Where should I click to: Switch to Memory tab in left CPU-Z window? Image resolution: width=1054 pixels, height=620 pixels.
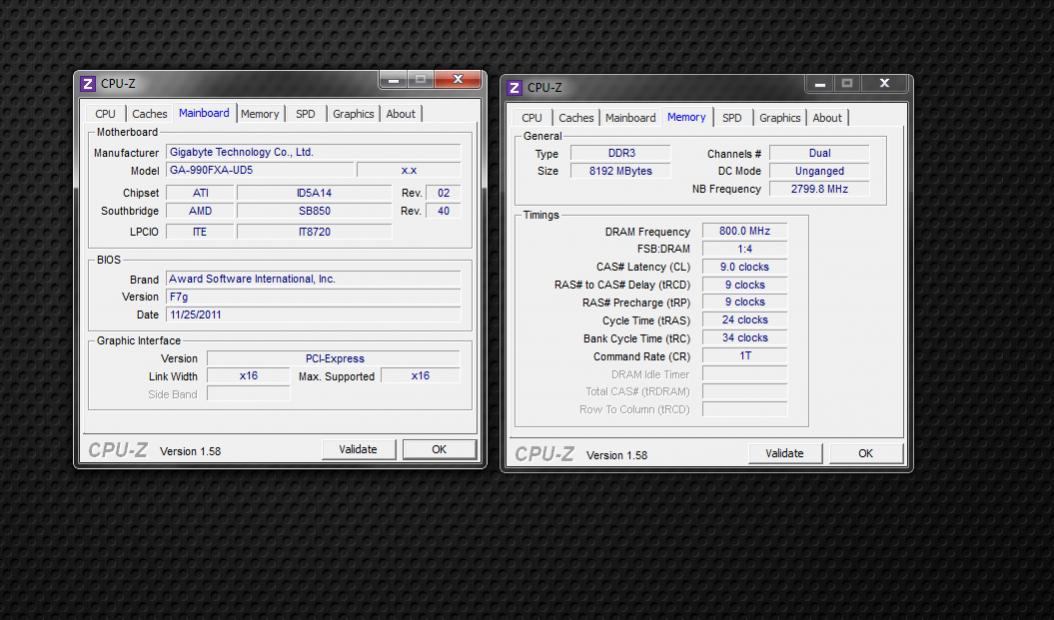(x=259, y=114)
